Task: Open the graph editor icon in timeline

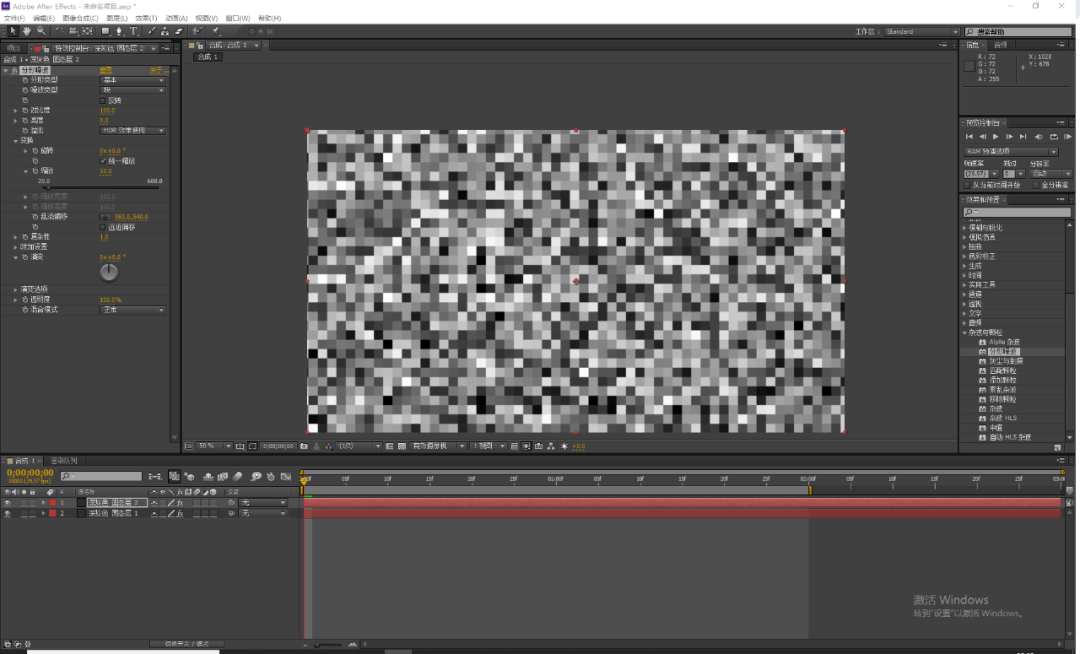Action: pyautogui.click(x=286, y=476)
